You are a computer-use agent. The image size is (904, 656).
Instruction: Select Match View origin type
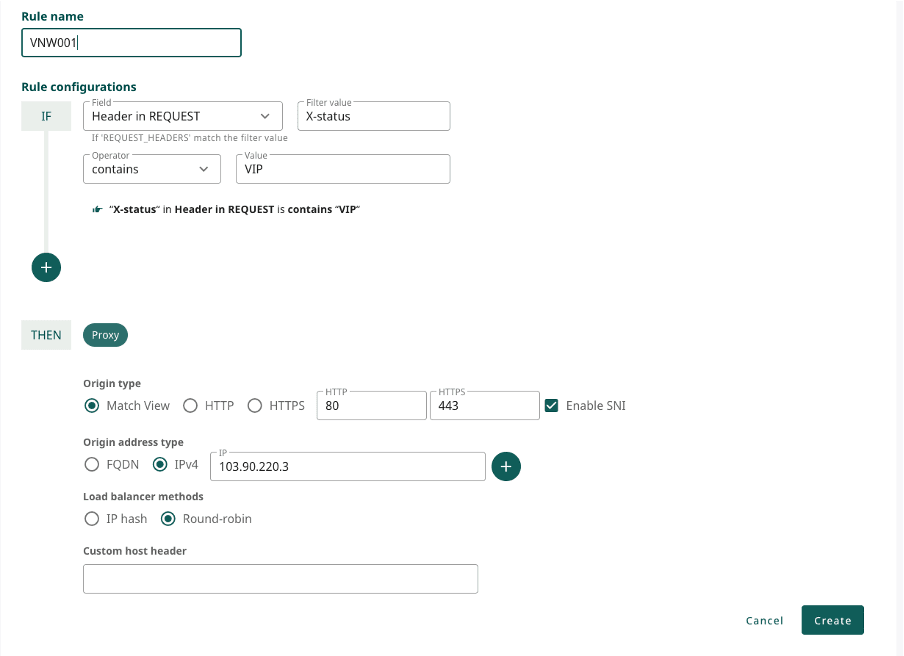click(x=92, y=406)
